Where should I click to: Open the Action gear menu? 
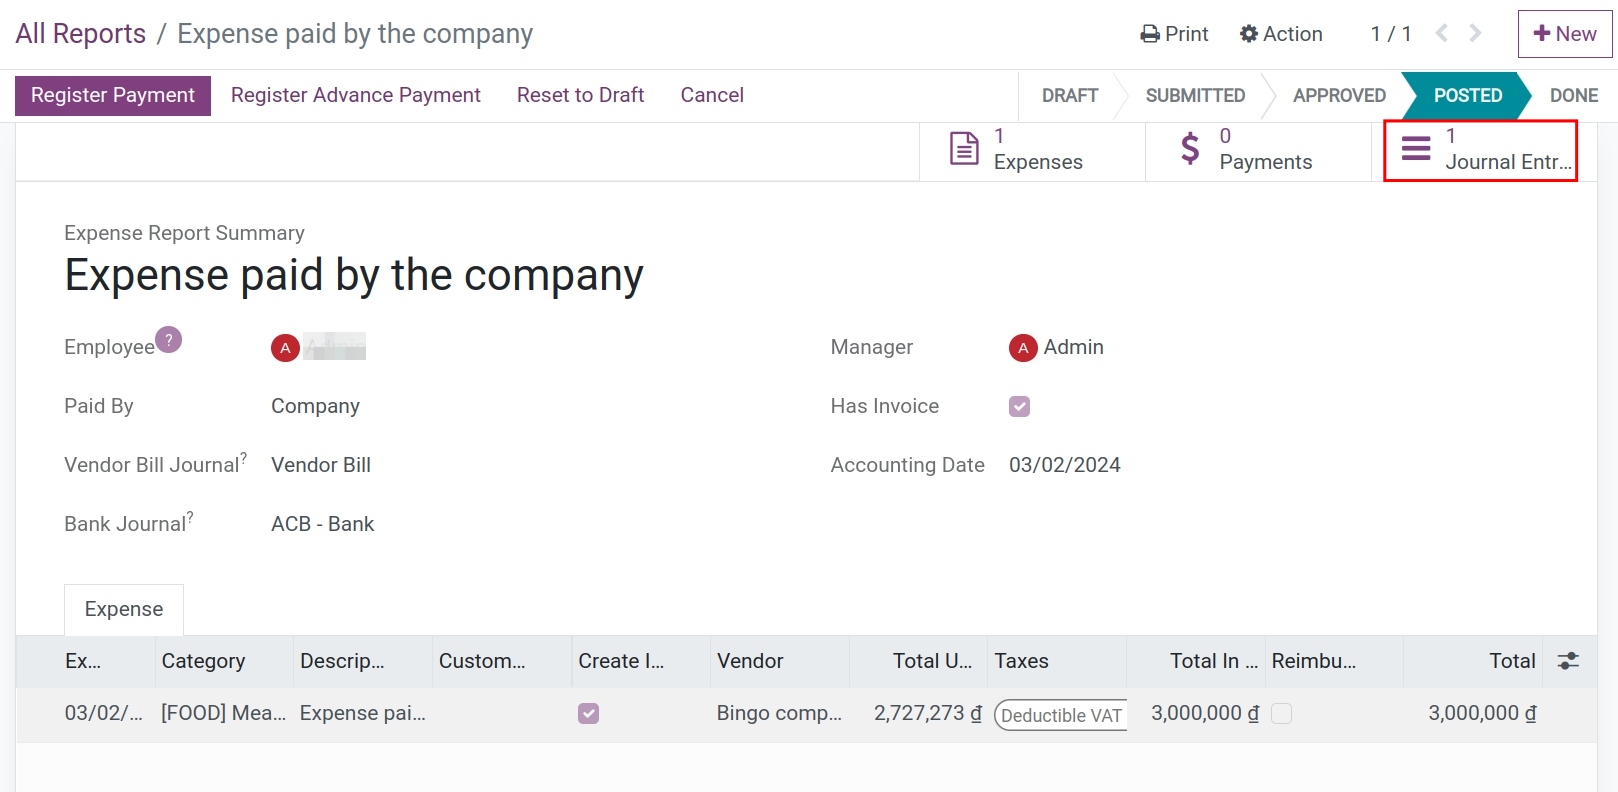[x=1280, y=34]
